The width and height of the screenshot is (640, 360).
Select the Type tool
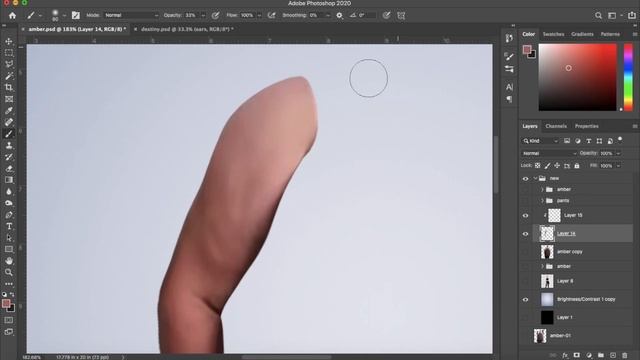click(x=9, y=226)
